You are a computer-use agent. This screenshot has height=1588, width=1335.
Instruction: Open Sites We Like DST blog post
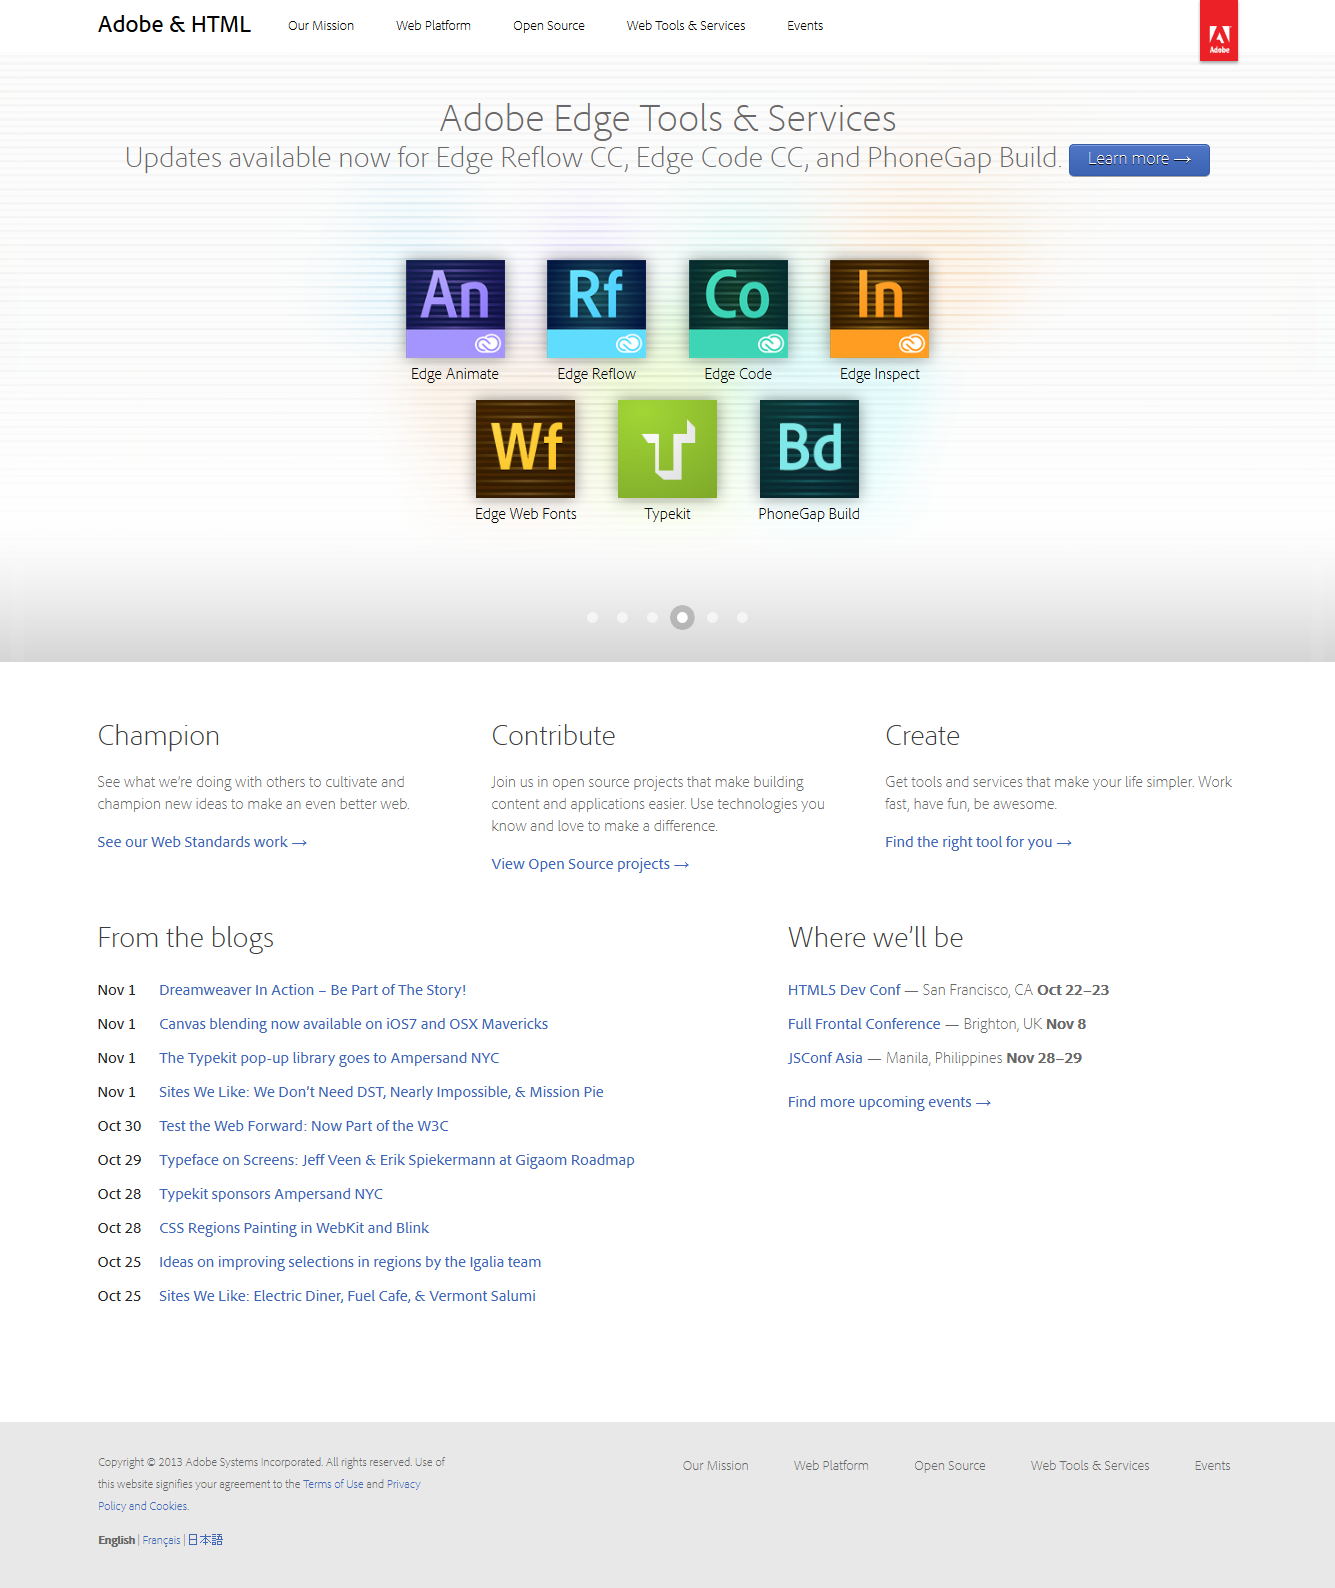click(381, 1092)
